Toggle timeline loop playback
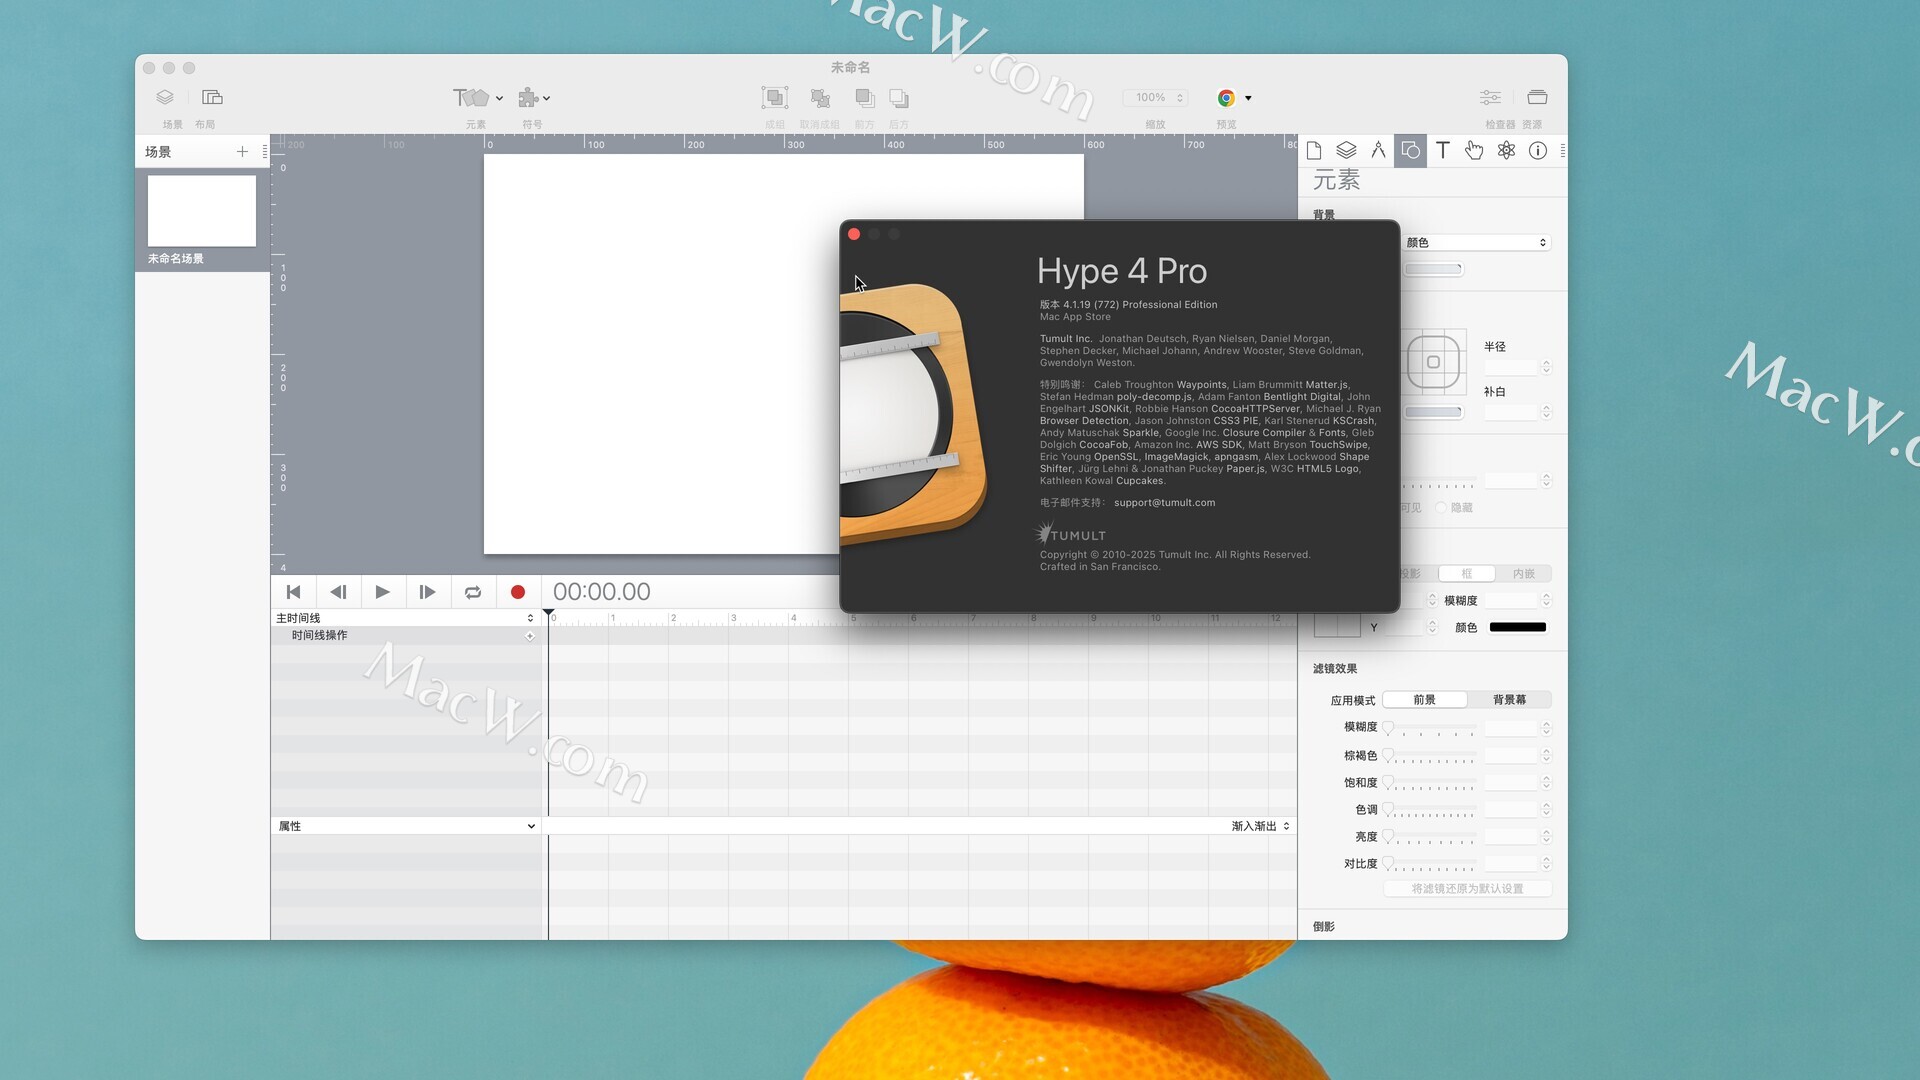This screenshot has width=1920, height=1080. point(473,592)
